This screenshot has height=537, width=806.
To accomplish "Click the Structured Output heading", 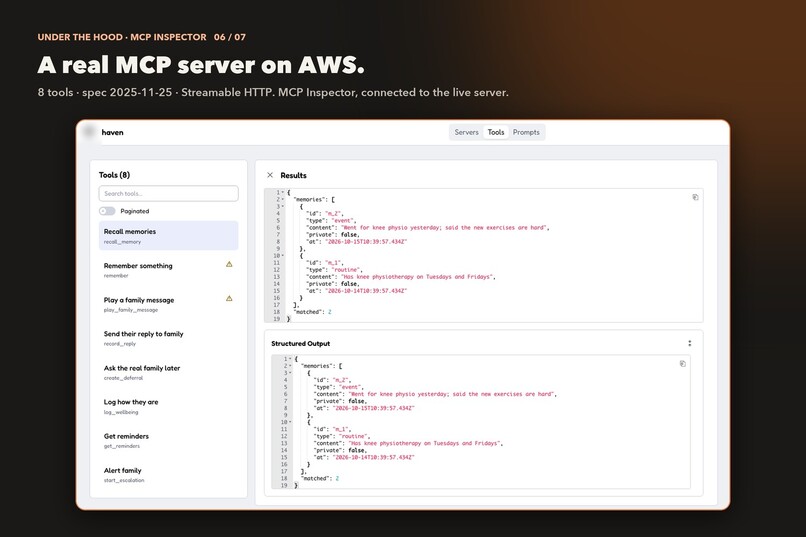I will point(301,343).
